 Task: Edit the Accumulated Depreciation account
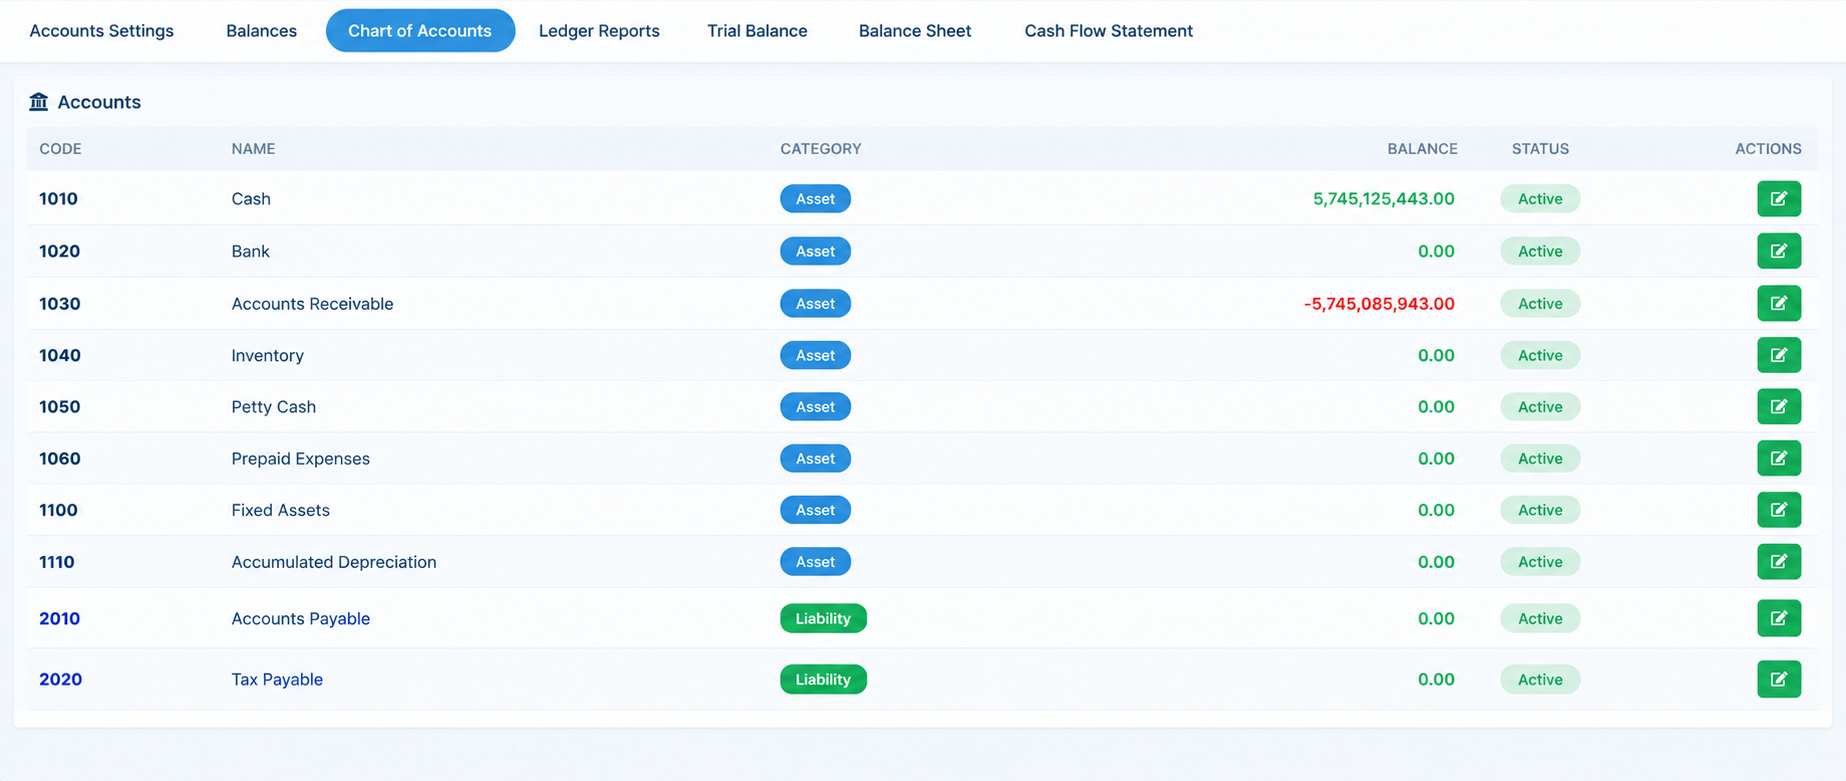point(1779,562)
